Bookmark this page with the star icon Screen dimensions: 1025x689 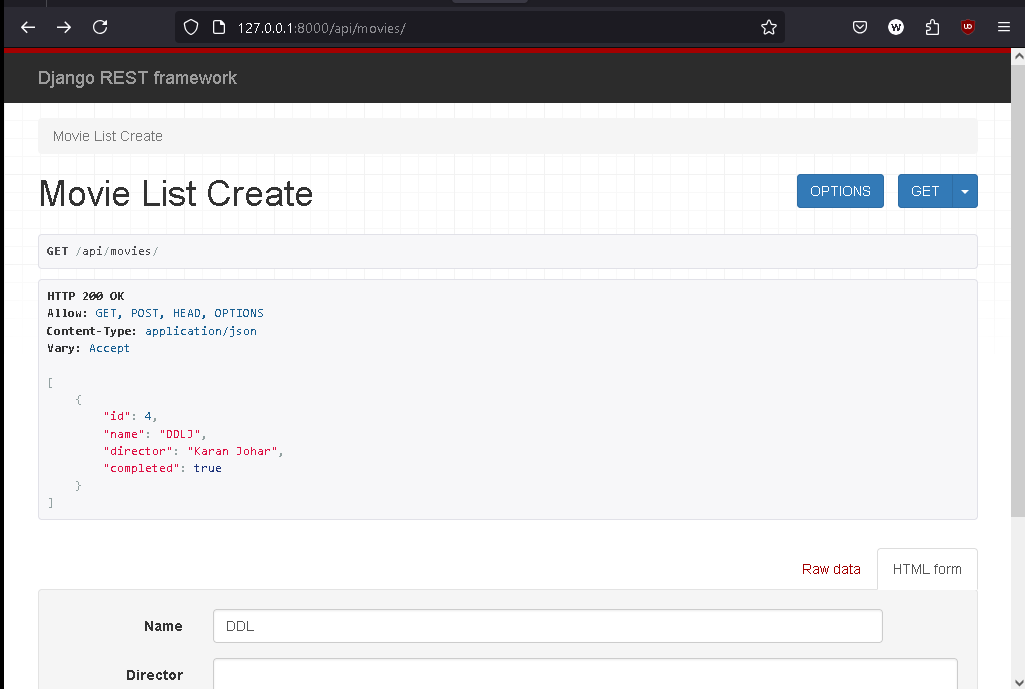click(x=769, y=27)
